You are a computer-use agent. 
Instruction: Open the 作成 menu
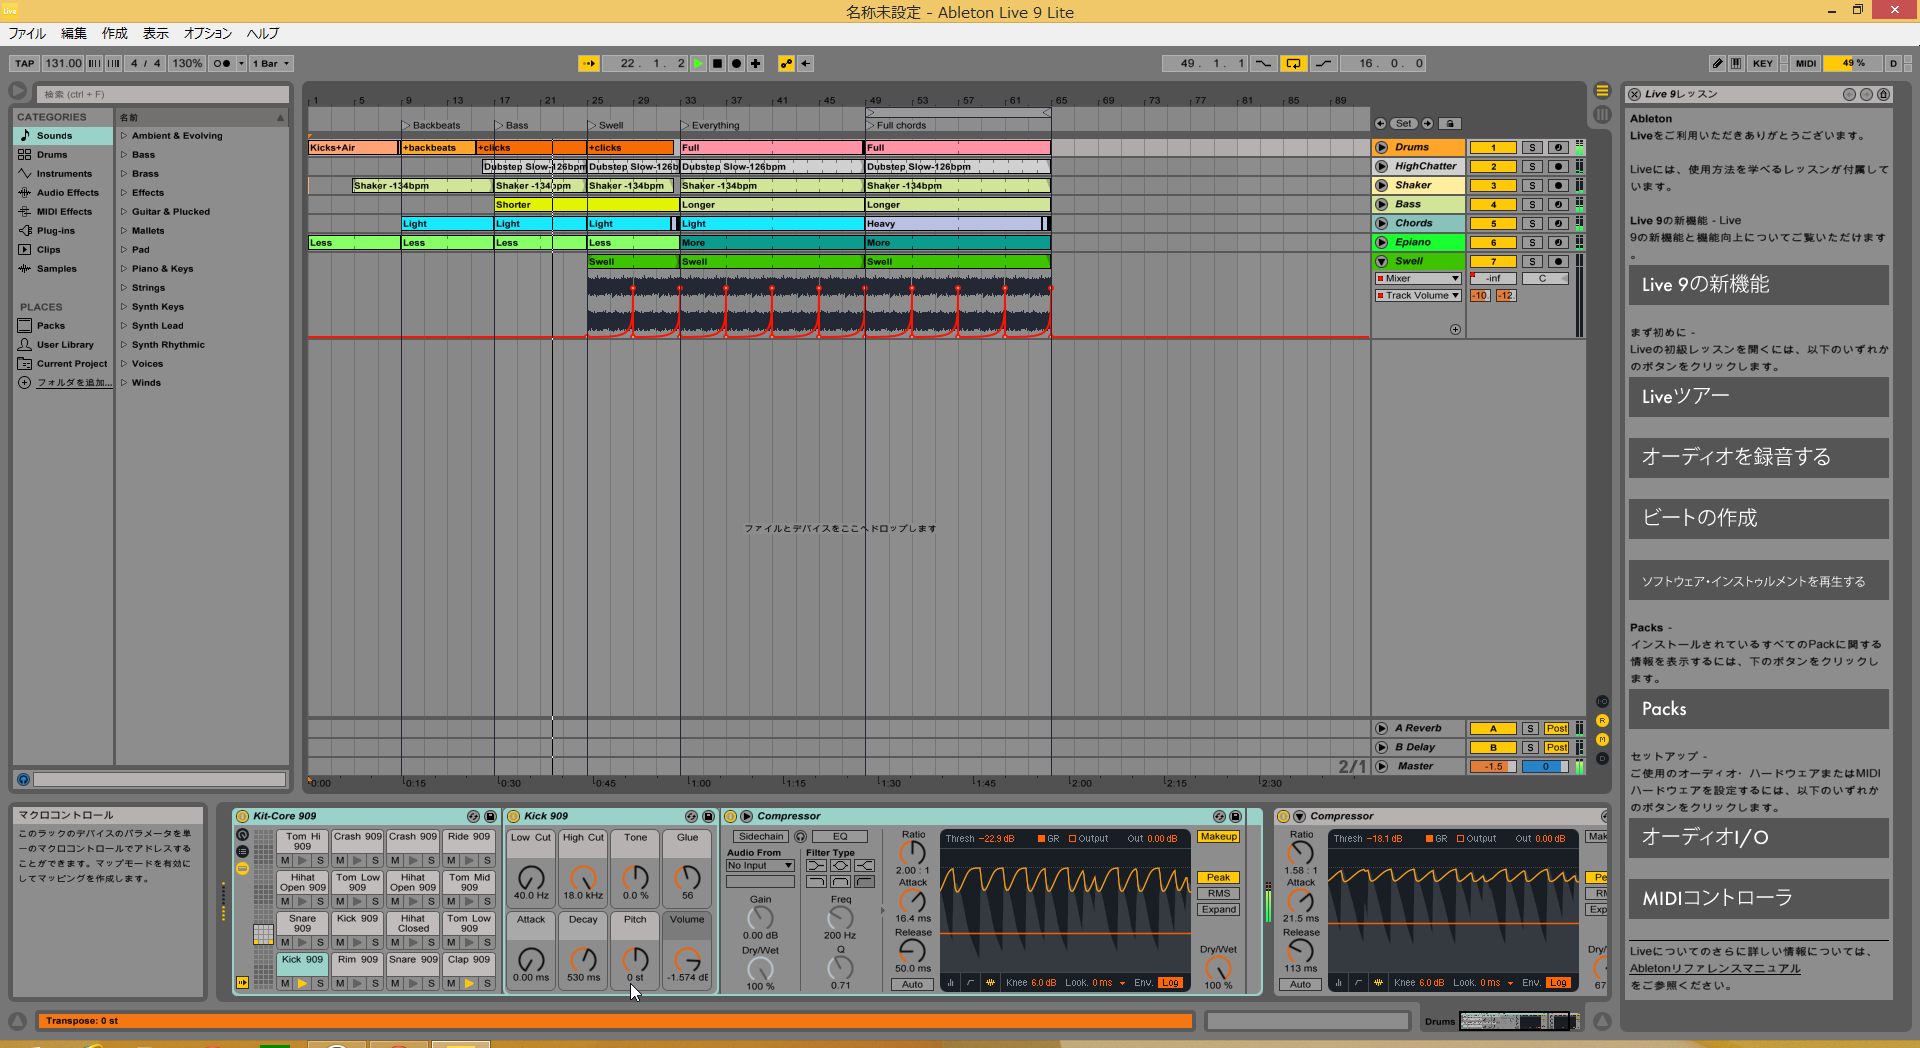pos(115,34)
